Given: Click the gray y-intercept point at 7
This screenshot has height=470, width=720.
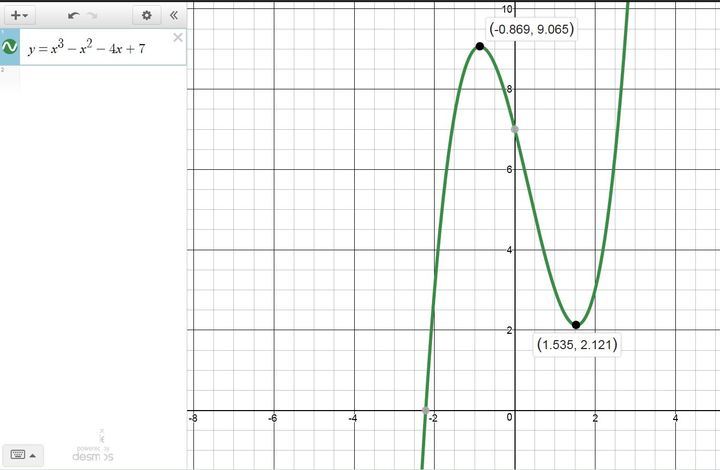Looking at the screenshot, I should tap(514, 129).
